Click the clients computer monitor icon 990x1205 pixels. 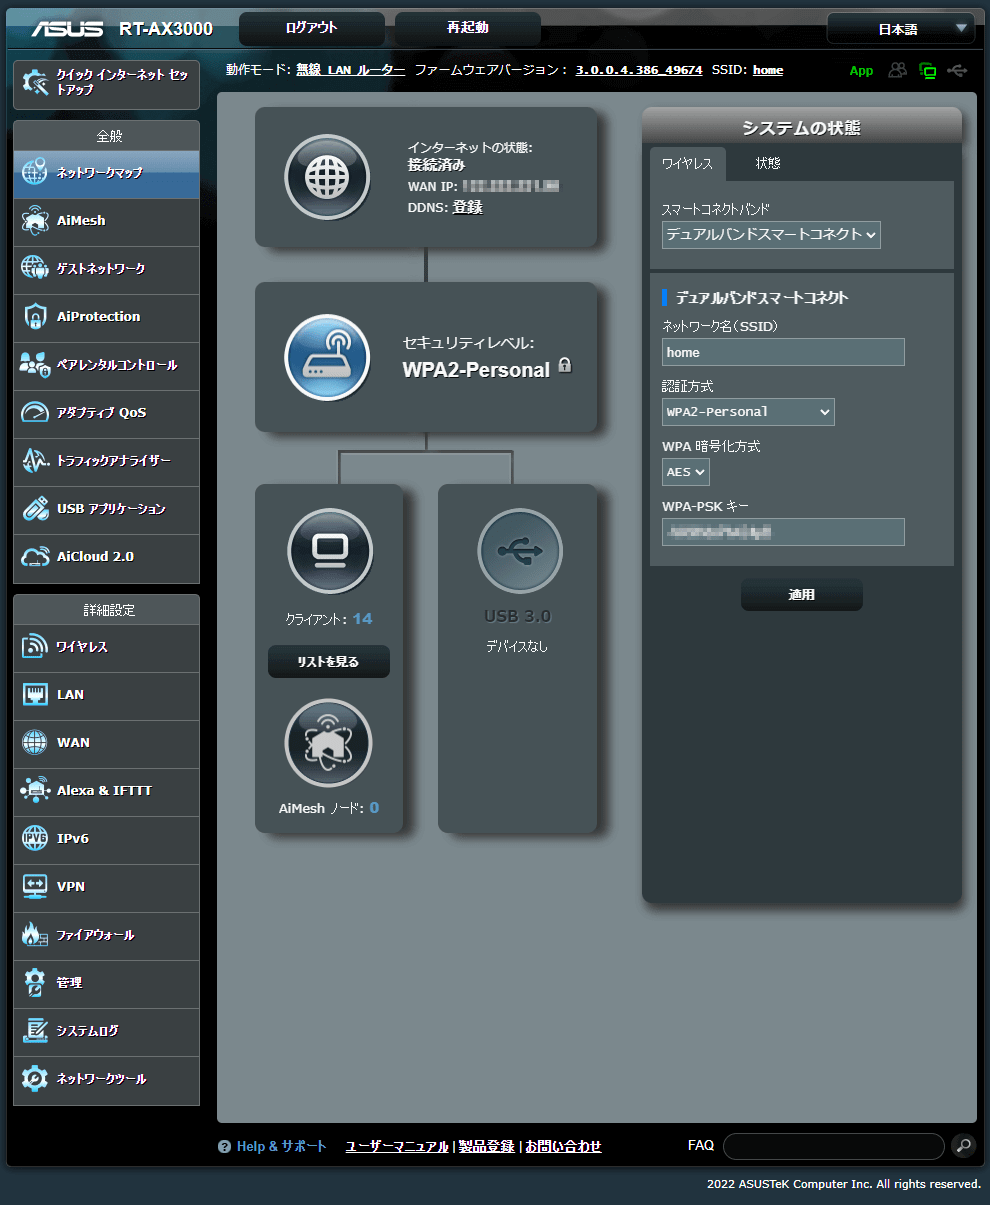329,551
